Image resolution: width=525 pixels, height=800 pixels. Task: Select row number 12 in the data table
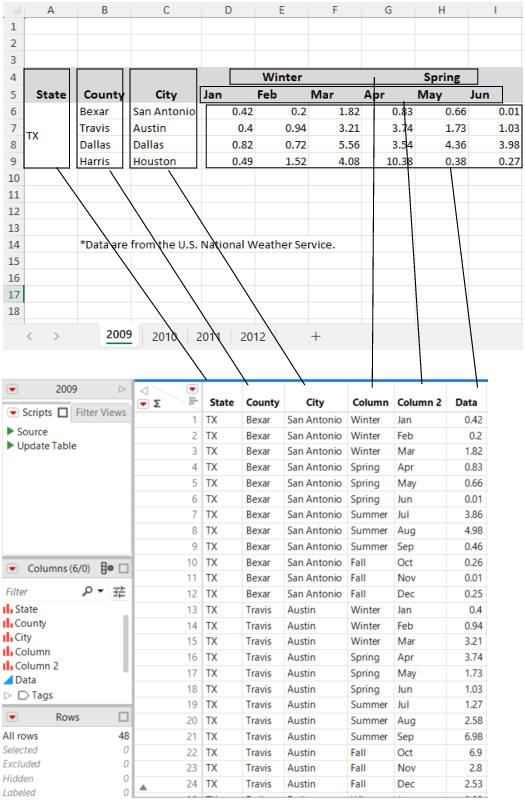pos(192,594)
